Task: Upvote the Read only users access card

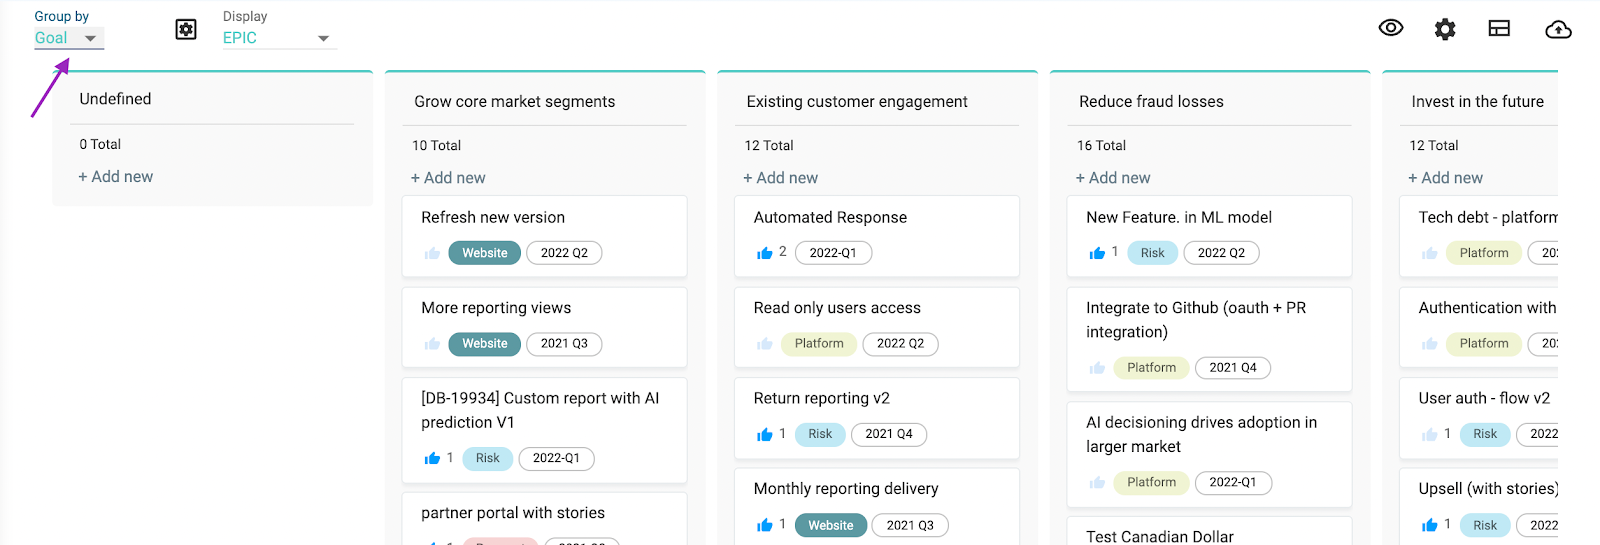Action: [x=765, y=344]
